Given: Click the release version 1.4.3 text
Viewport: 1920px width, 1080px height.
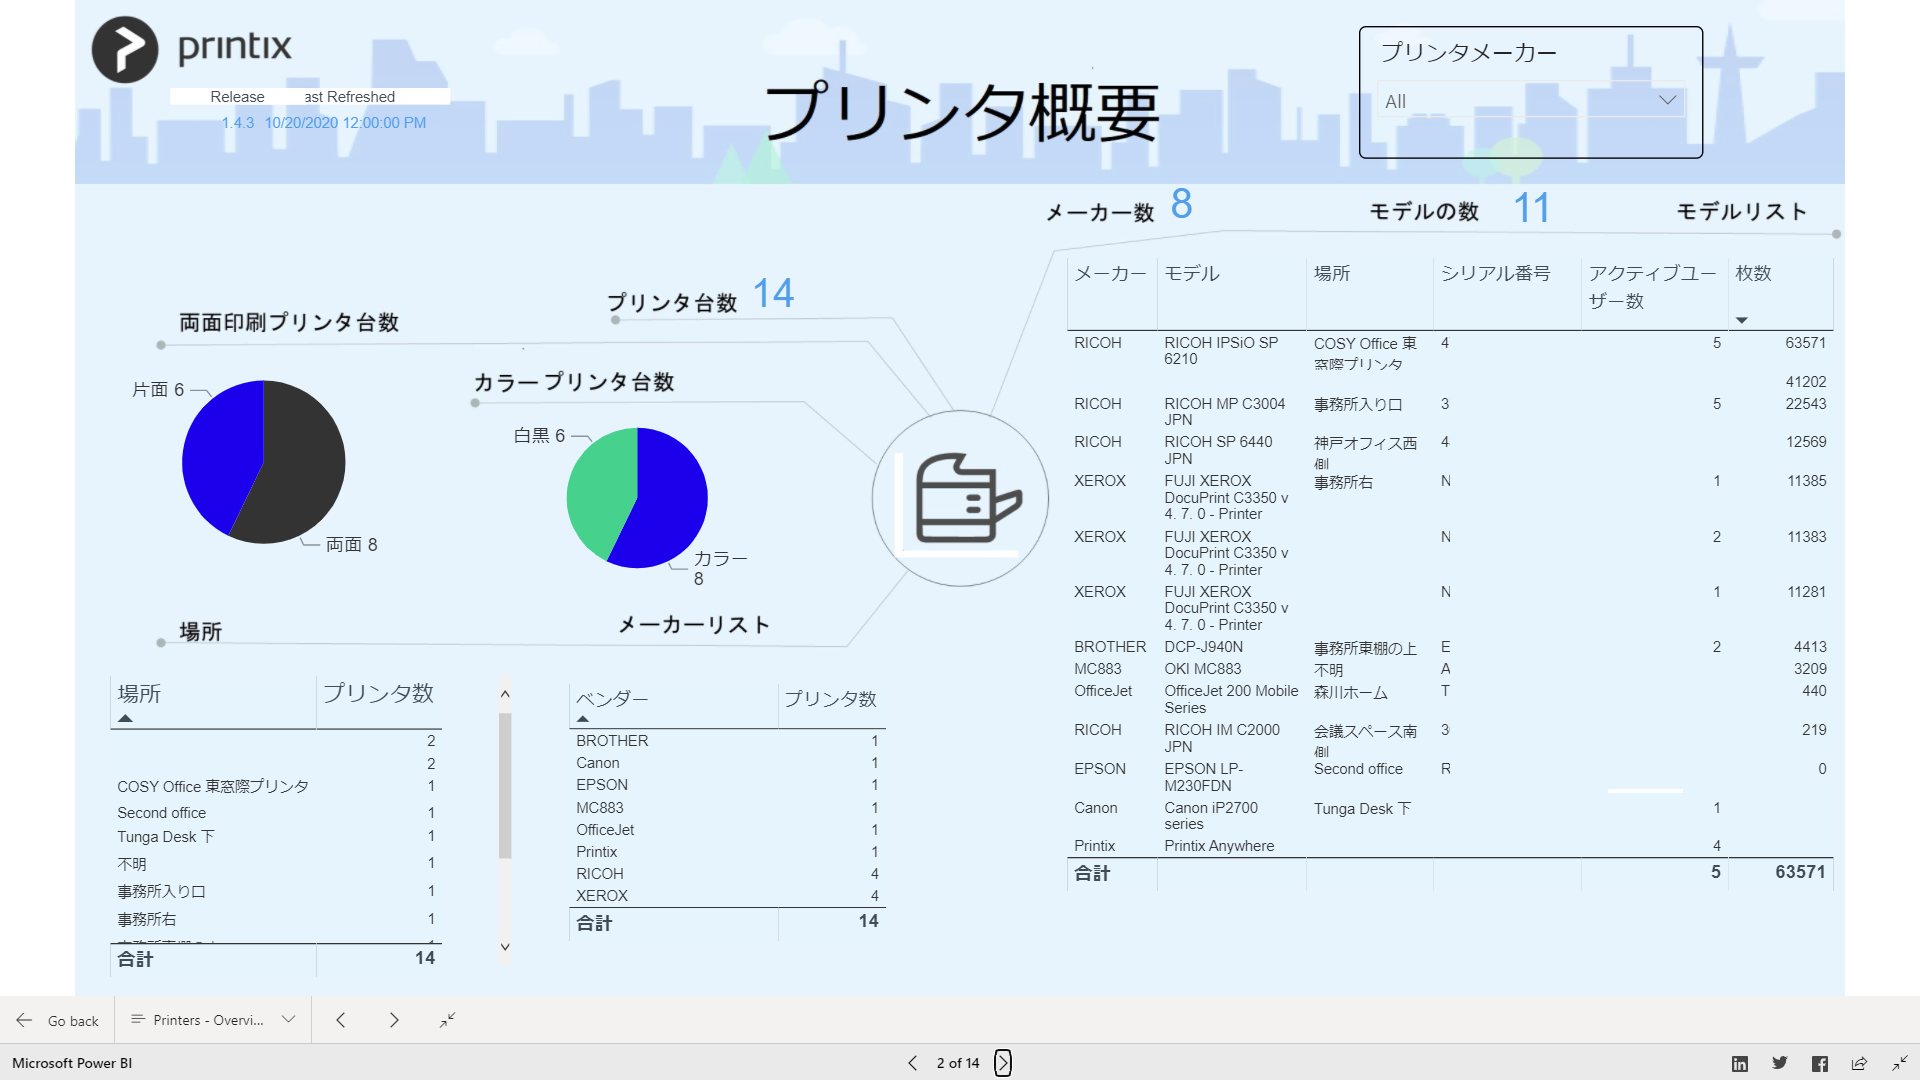Looking at the screenshot, I should tap(238, 123).
